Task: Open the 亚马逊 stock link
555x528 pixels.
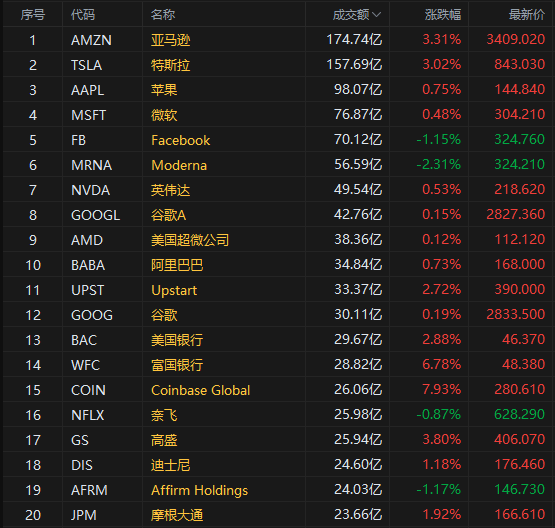Action: (171, 40)
